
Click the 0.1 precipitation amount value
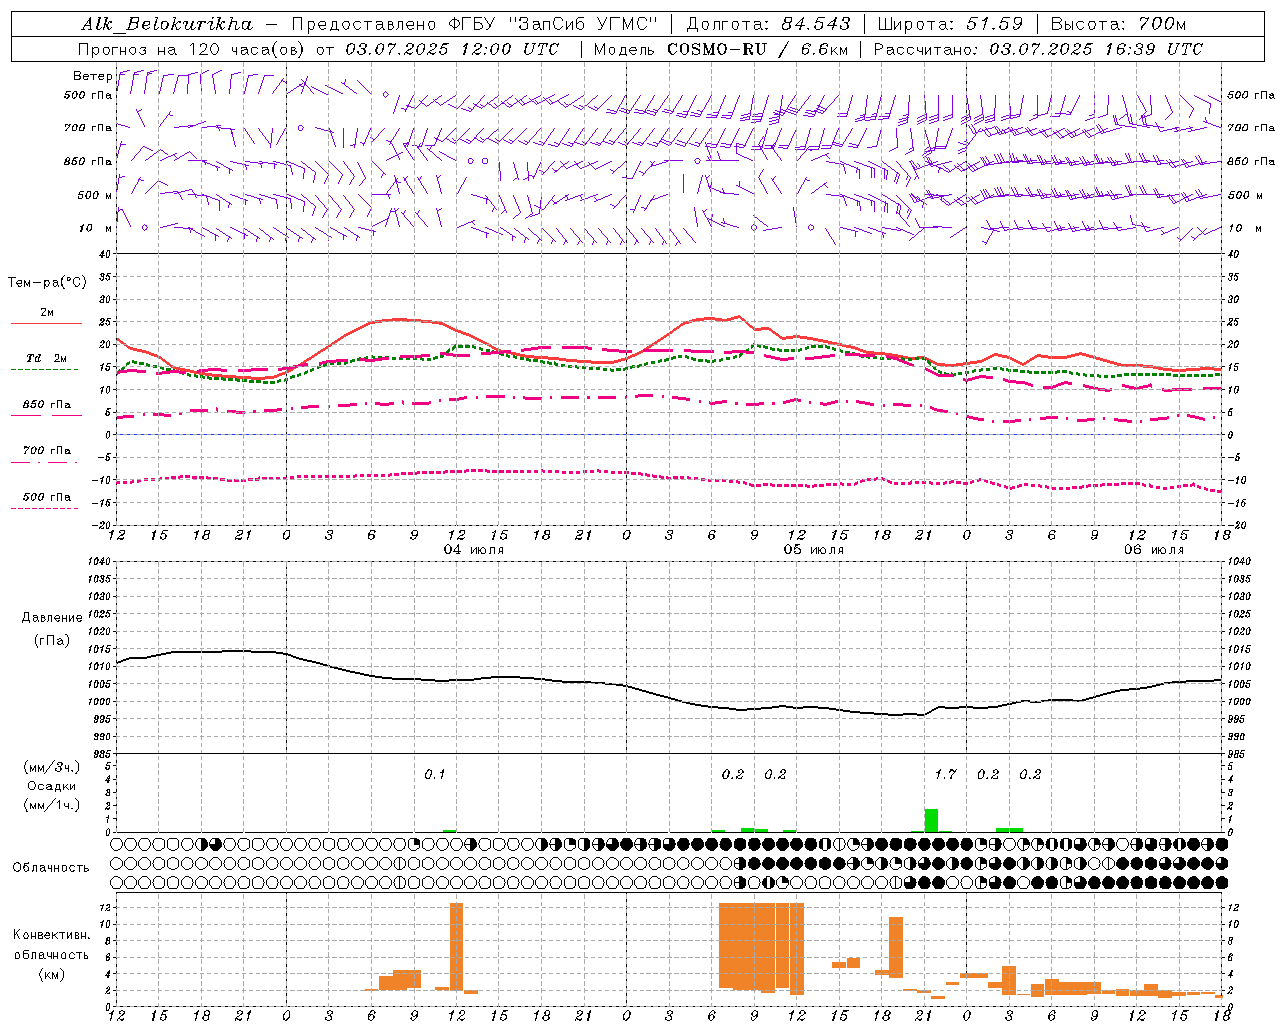(435, 774)
